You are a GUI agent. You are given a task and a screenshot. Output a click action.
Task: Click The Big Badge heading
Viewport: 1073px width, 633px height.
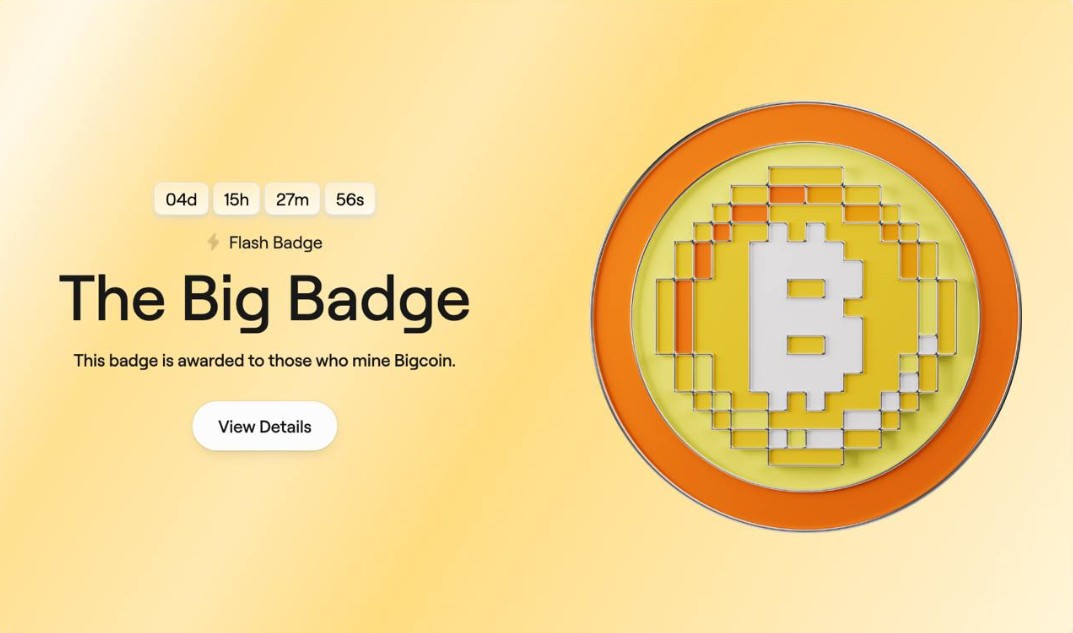(x=265, y=298)
